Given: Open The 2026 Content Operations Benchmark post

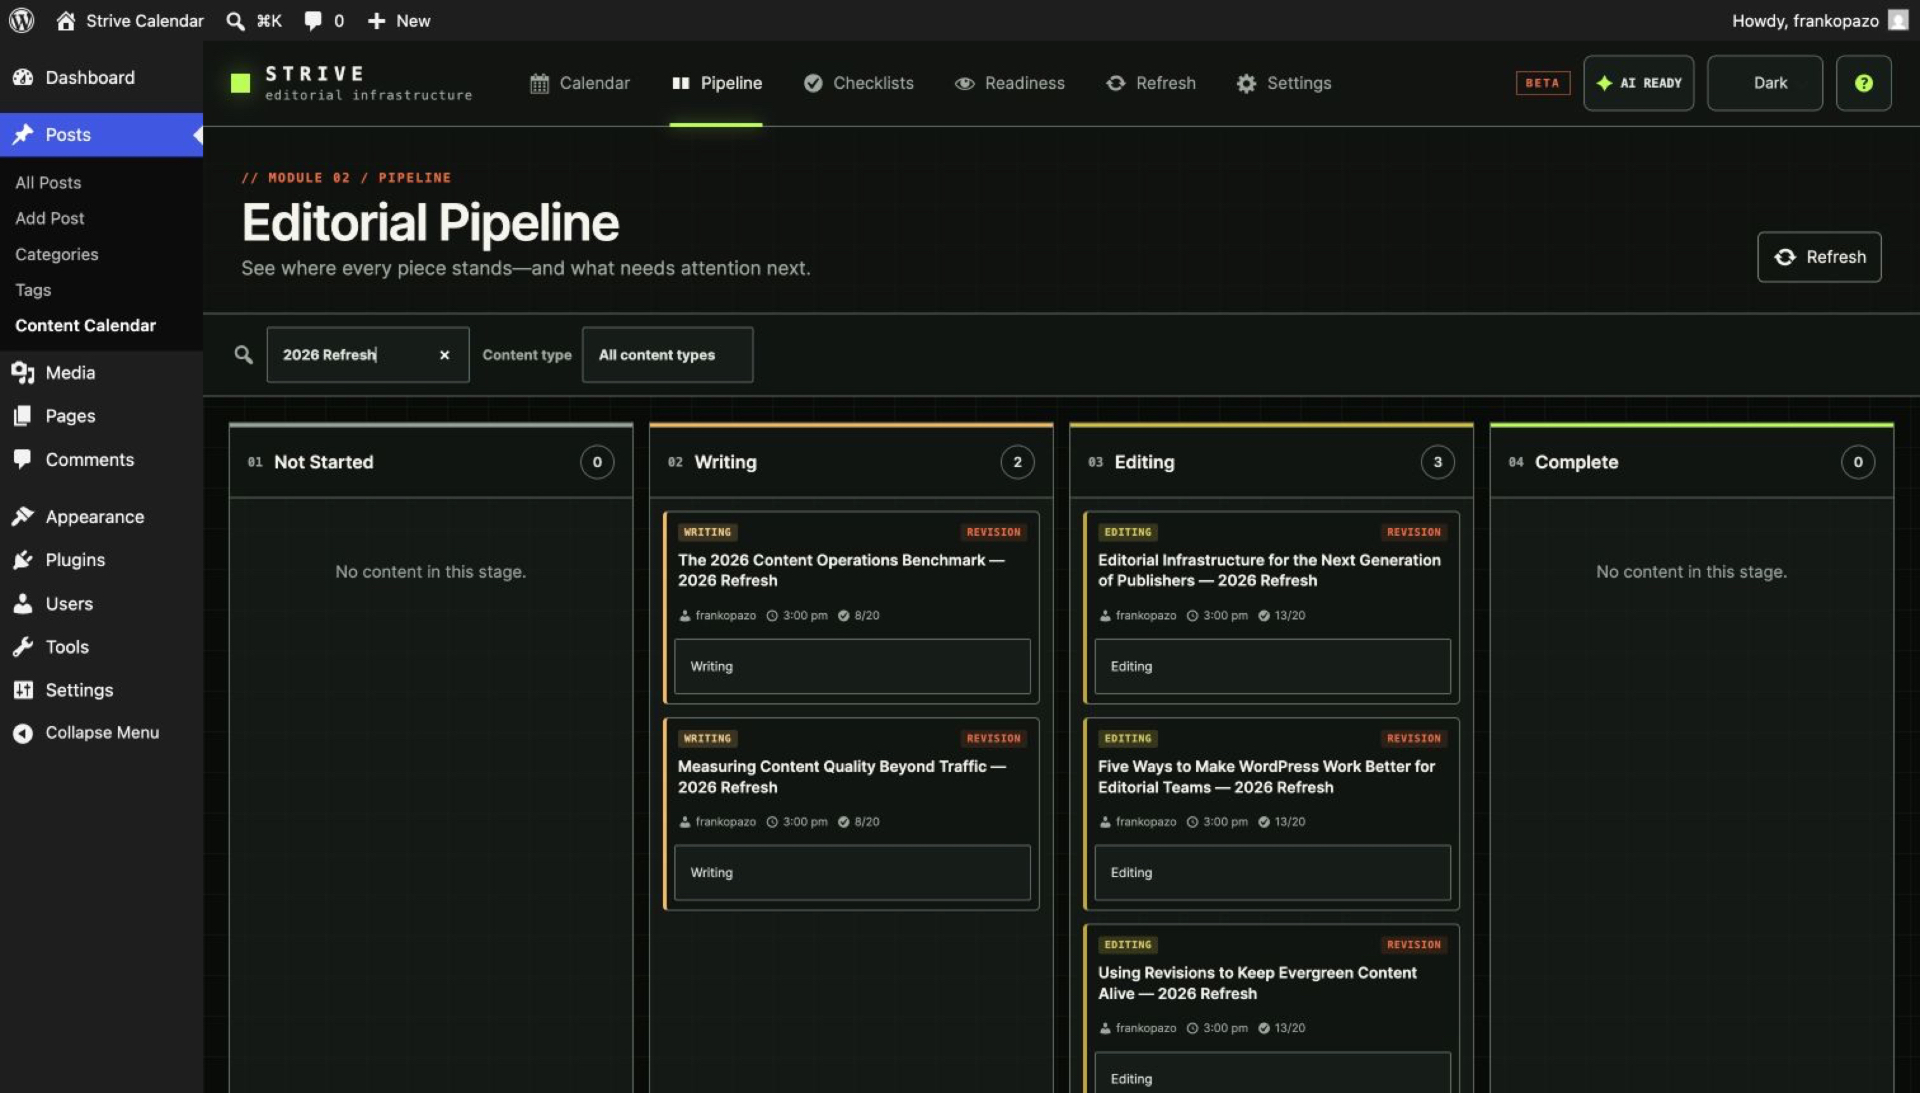Looking at the screenshot, I should 841,570.
